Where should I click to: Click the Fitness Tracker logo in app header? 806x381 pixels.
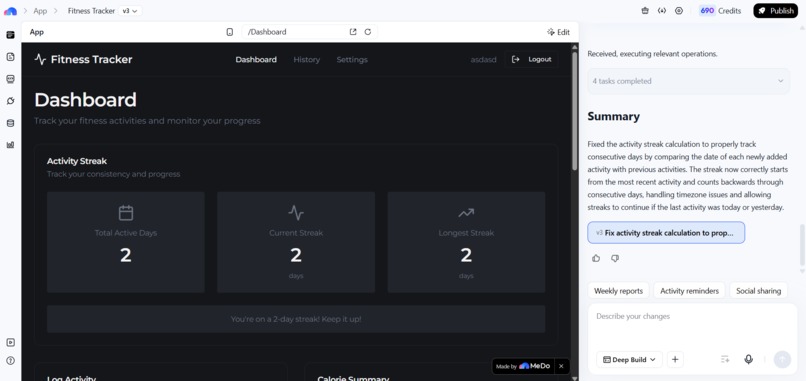[83, 60]
